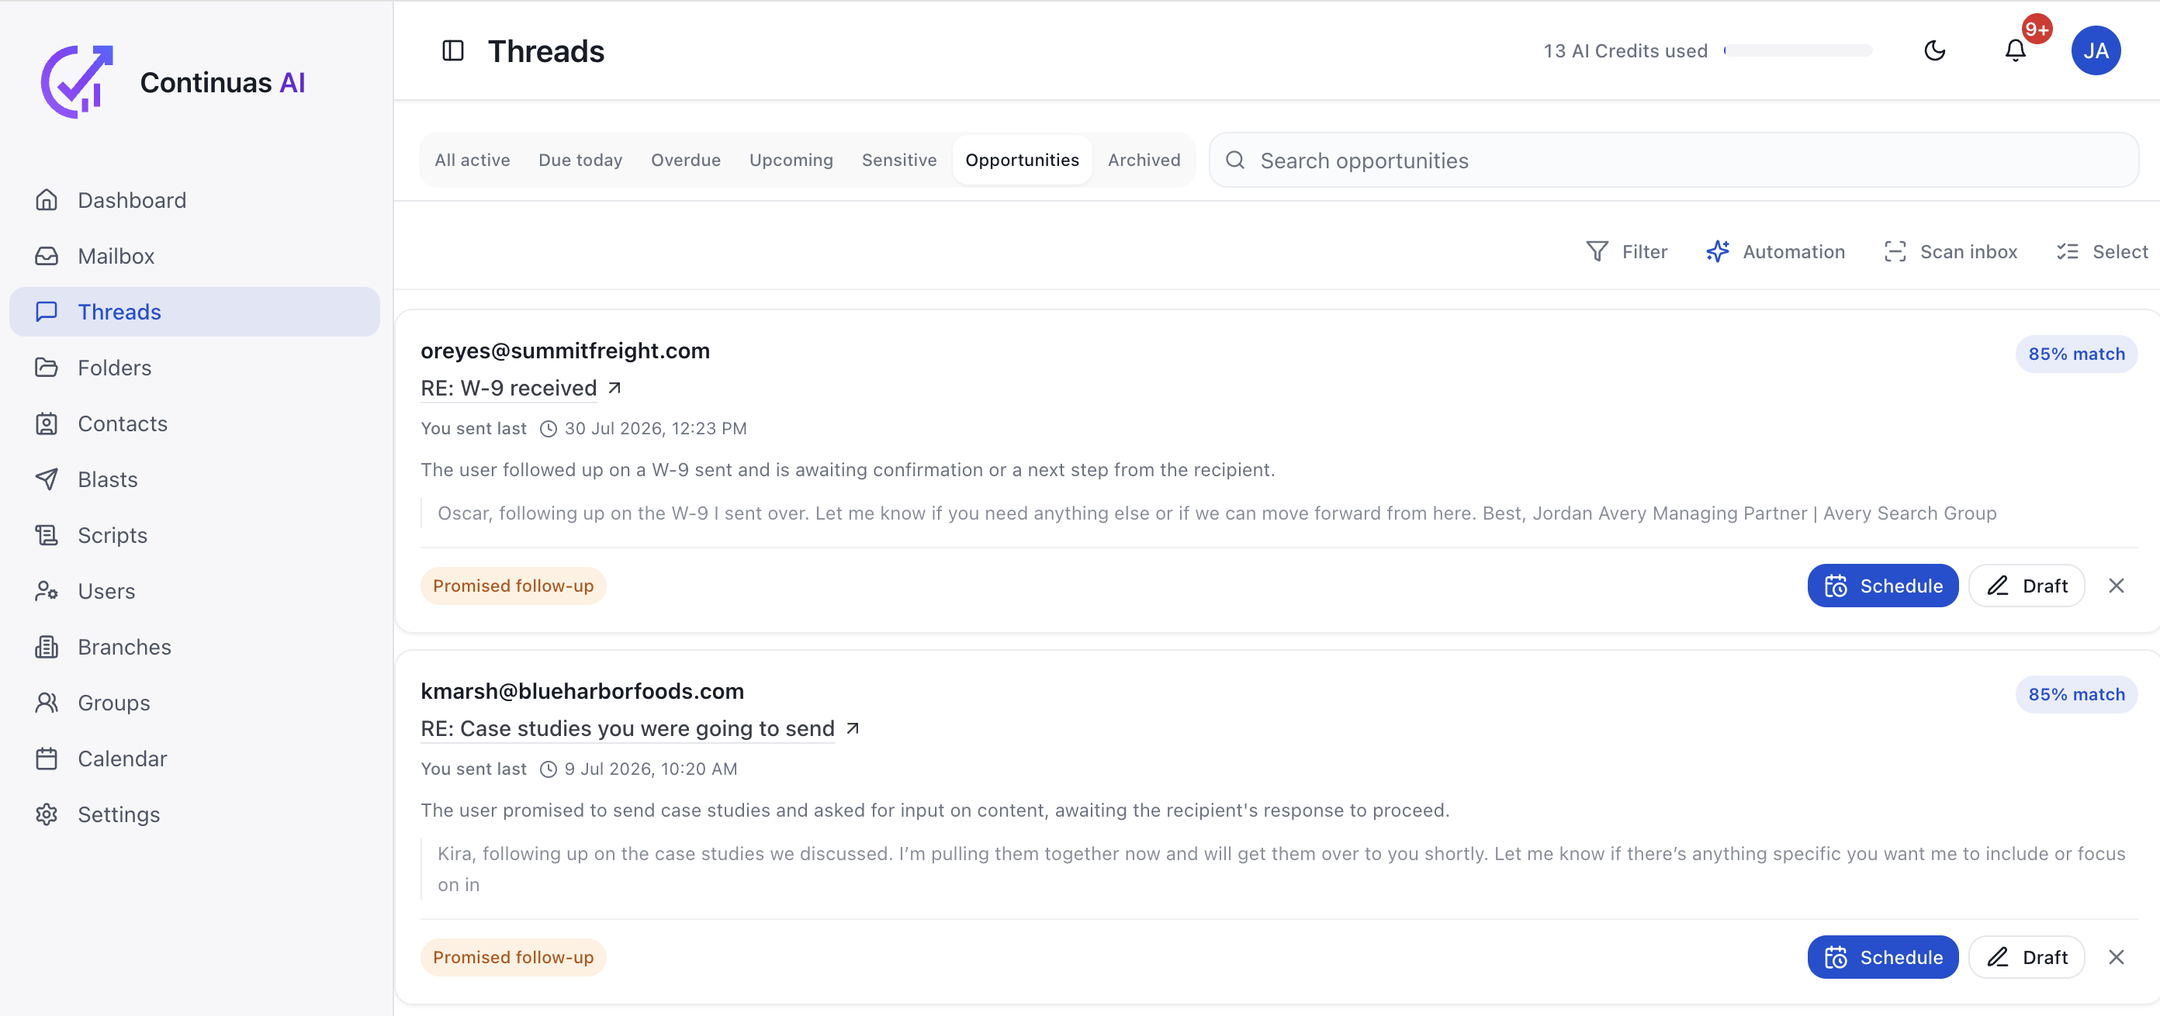Open Dashboard from the sidebar

coord(195,200)
